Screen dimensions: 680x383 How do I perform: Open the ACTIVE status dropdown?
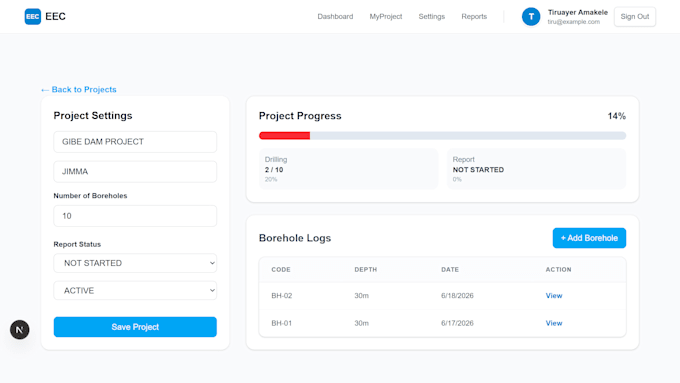tap(135, 290)
